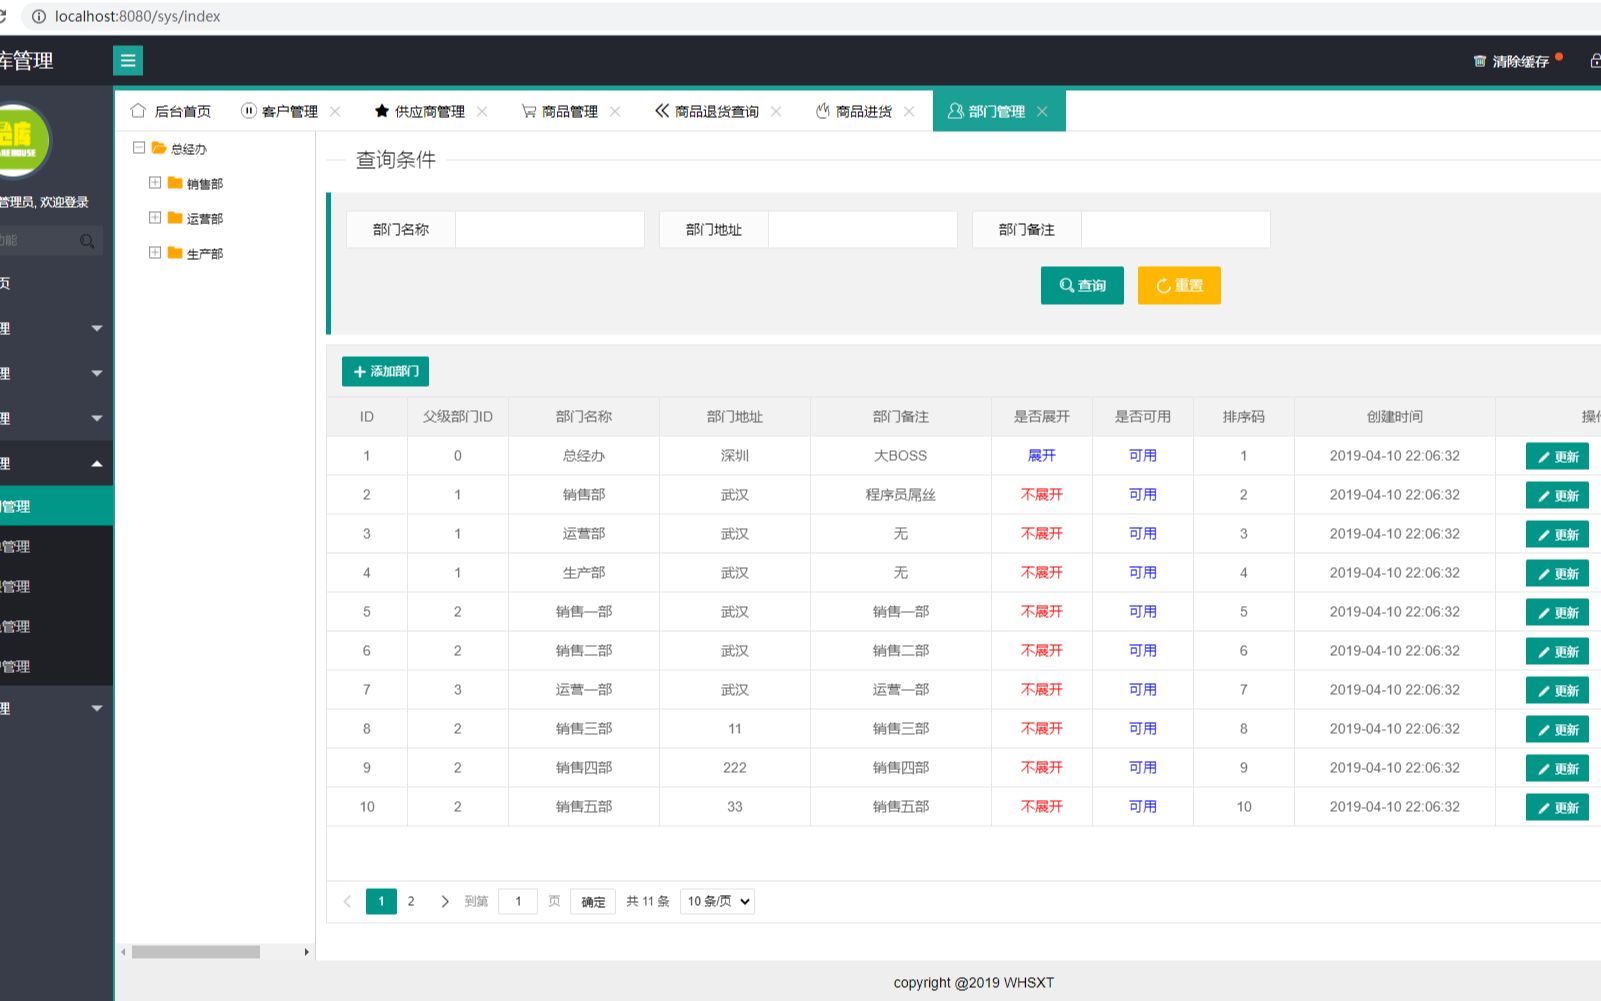The image size is (1601, 1001).
Task: Close the 商品退货查询 tab
Action: 776,111
